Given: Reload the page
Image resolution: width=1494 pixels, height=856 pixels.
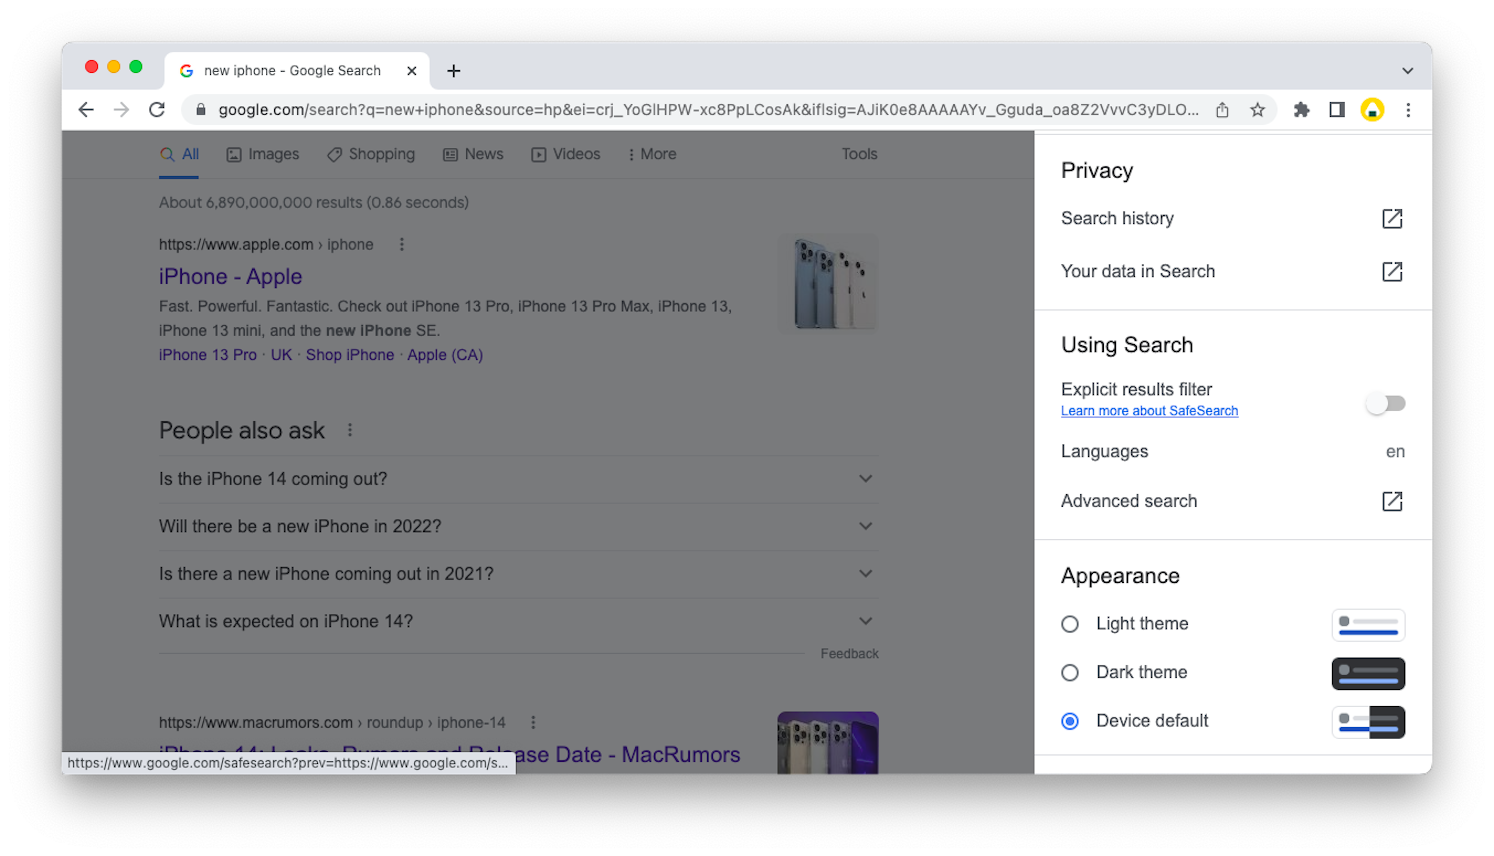Looking at the screenshot, I should pyautogui.click(x=157, y=110).
